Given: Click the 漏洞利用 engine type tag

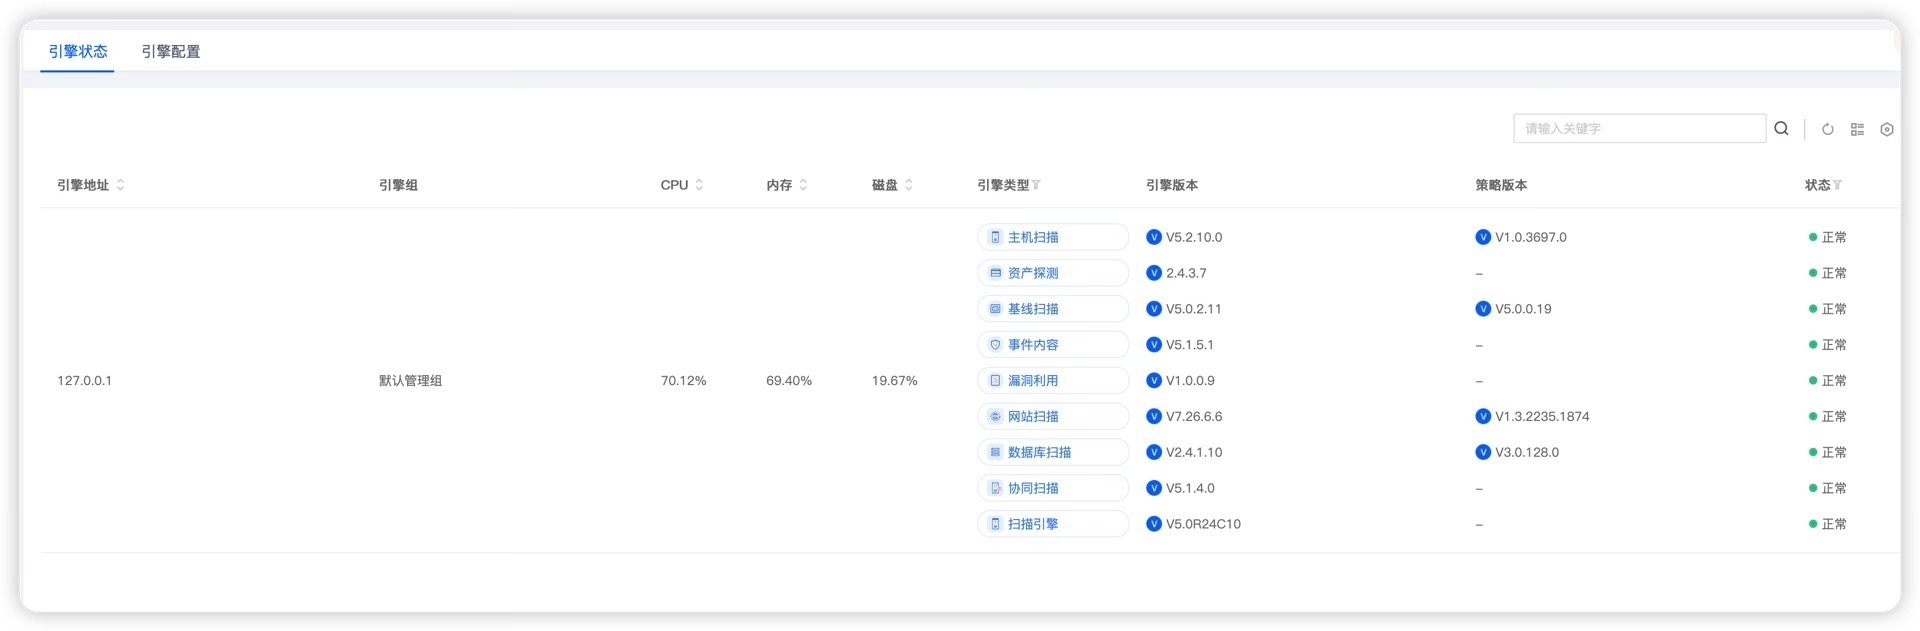Looking at the screenshot, I should (1051, 381).
